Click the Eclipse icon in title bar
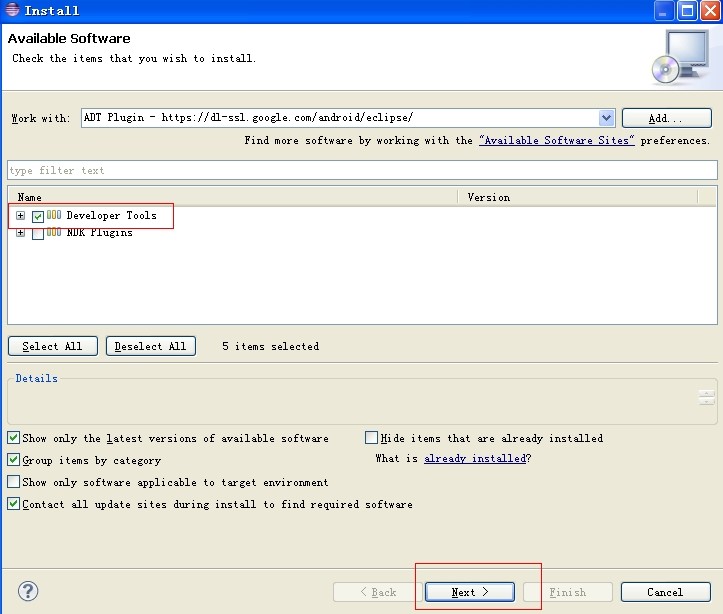This screenshot has height=614, width=723. pyautogui.click(x=11, y=11)
